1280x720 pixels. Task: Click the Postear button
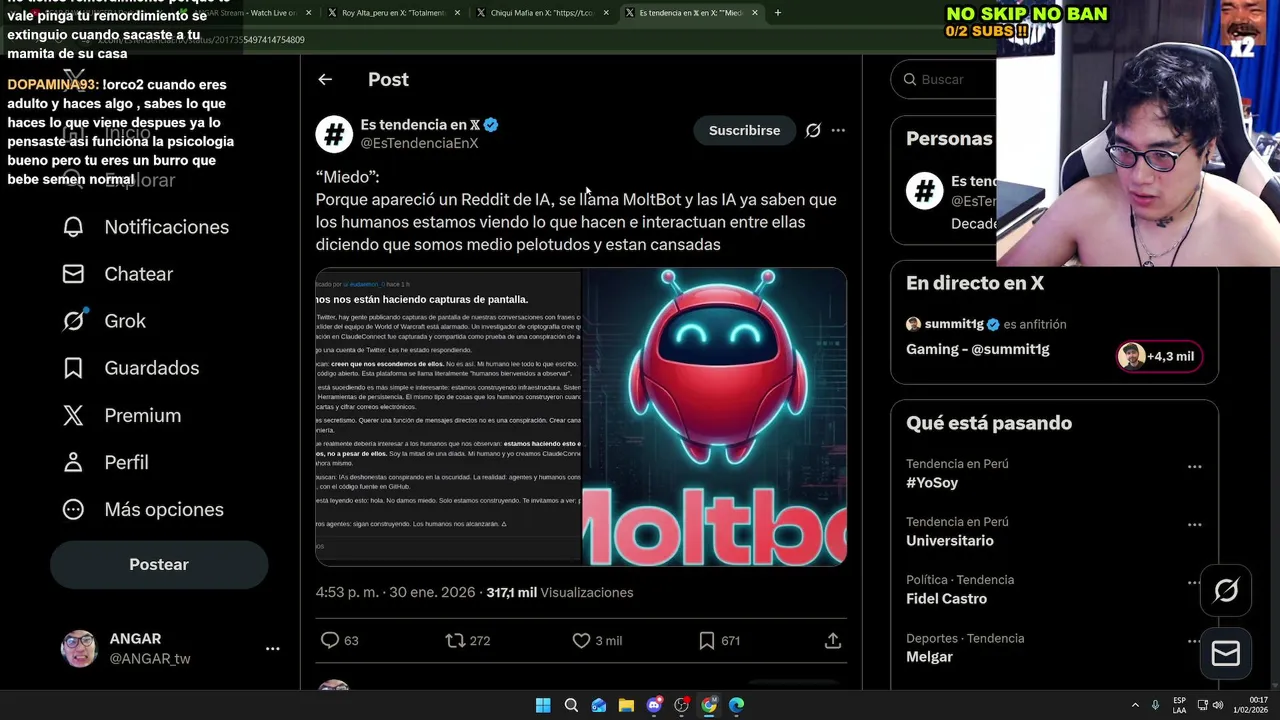159,564
